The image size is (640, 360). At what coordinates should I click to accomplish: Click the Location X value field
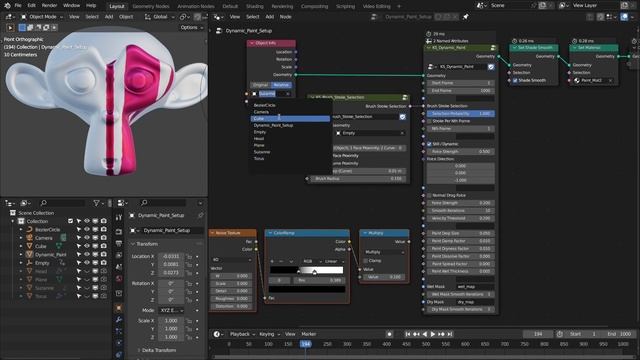[x=171, y=256]
